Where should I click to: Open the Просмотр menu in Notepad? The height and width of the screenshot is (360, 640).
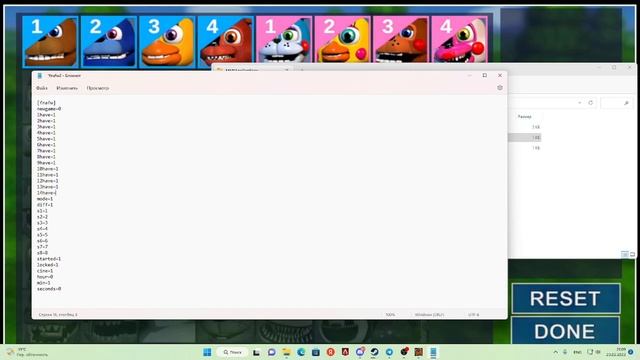(x=98, y=88)
